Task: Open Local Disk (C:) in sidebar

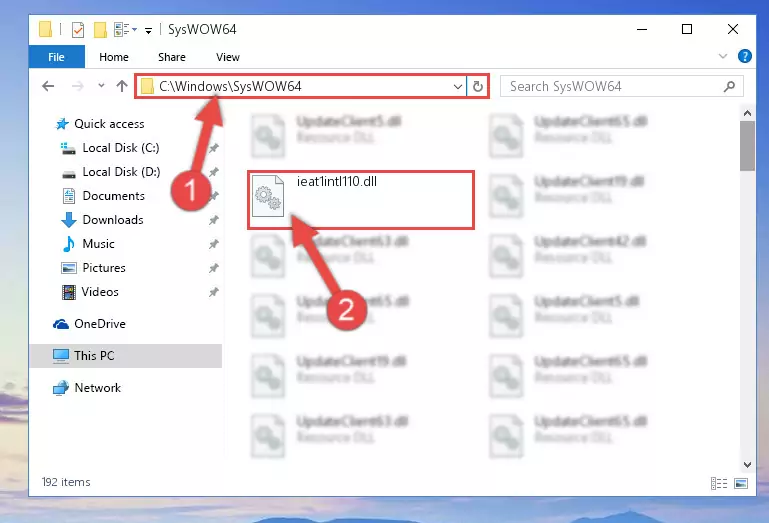Action: click(x=121, y=148)
